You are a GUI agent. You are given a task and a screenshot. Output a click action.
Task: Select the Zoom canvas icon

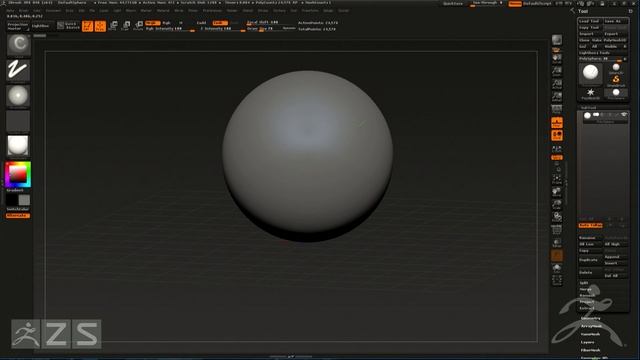557,72
